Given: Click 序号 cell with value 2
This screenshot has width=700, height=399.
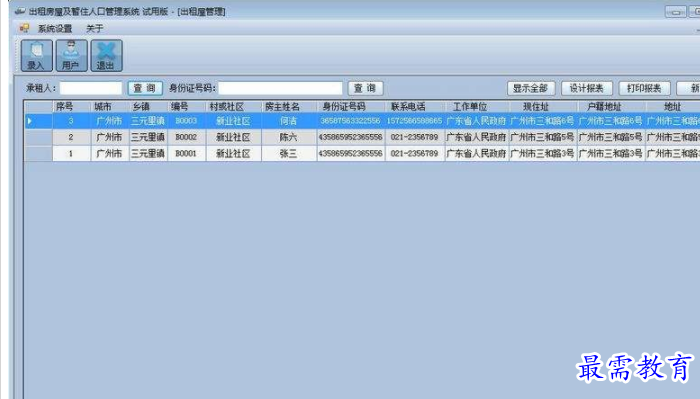Looking at the screenshot, I should tap(71, 137).
